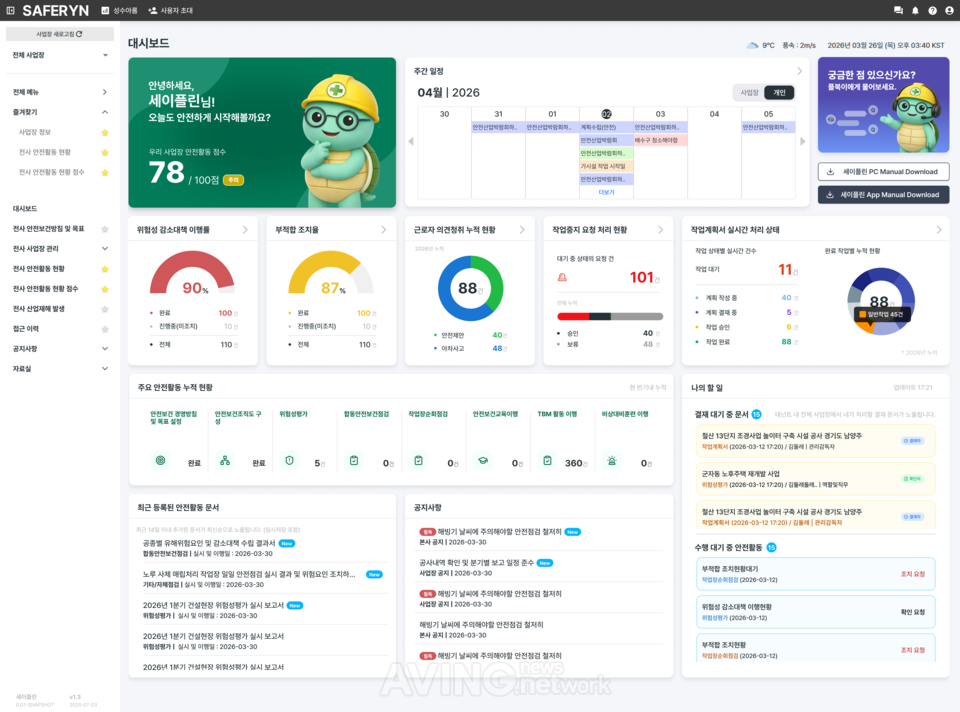The width and height of the screenshot is (960, 712).
Task: Open the 공사내역 확인 및 분기별 보고 notice
Action: coord(476,563)
